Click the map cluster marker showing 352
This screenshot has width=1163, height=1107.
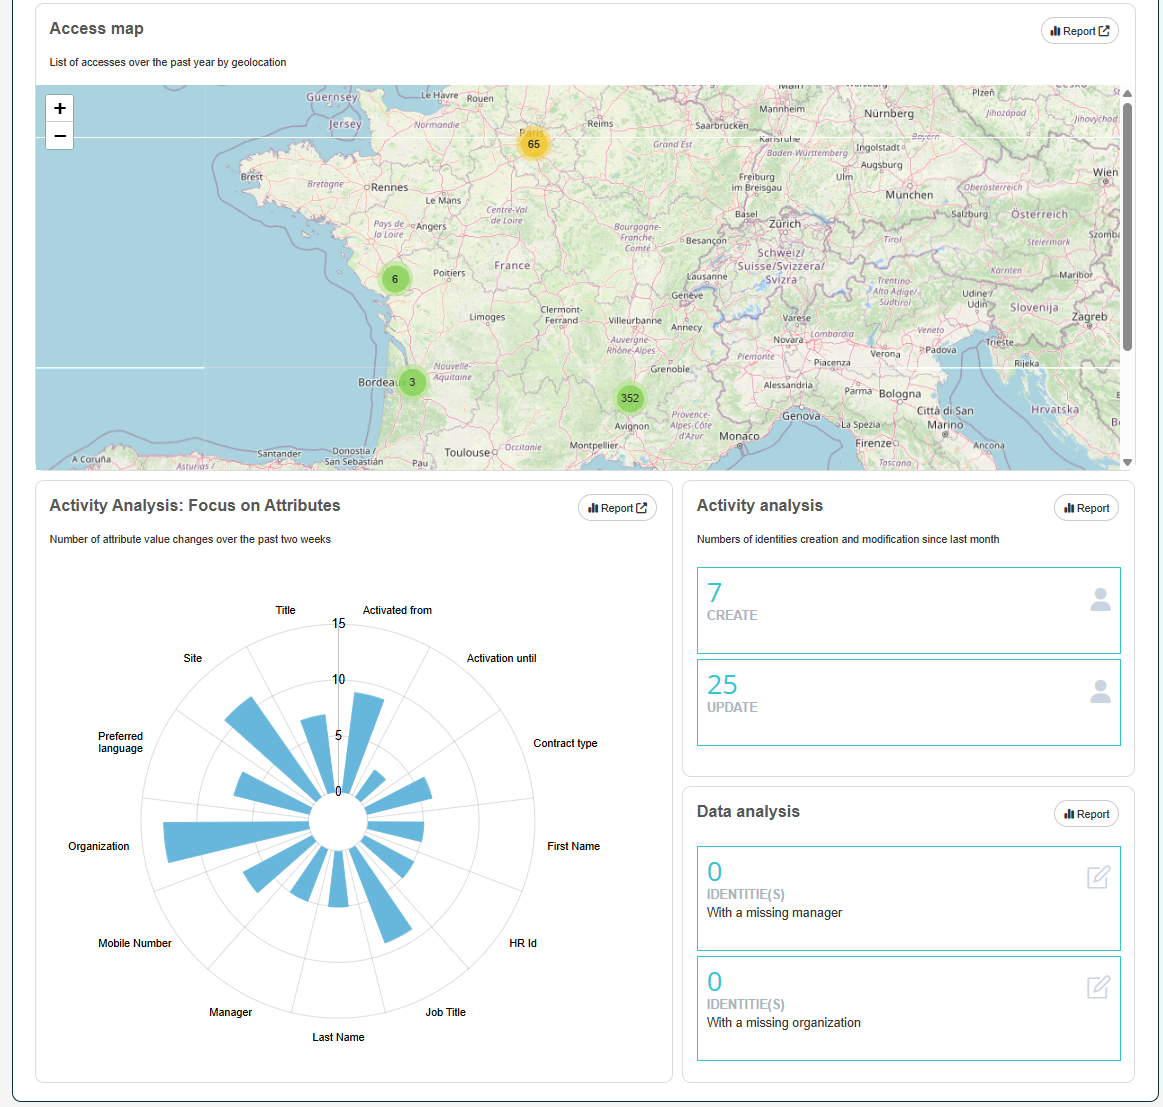click(x=629, y=398)
